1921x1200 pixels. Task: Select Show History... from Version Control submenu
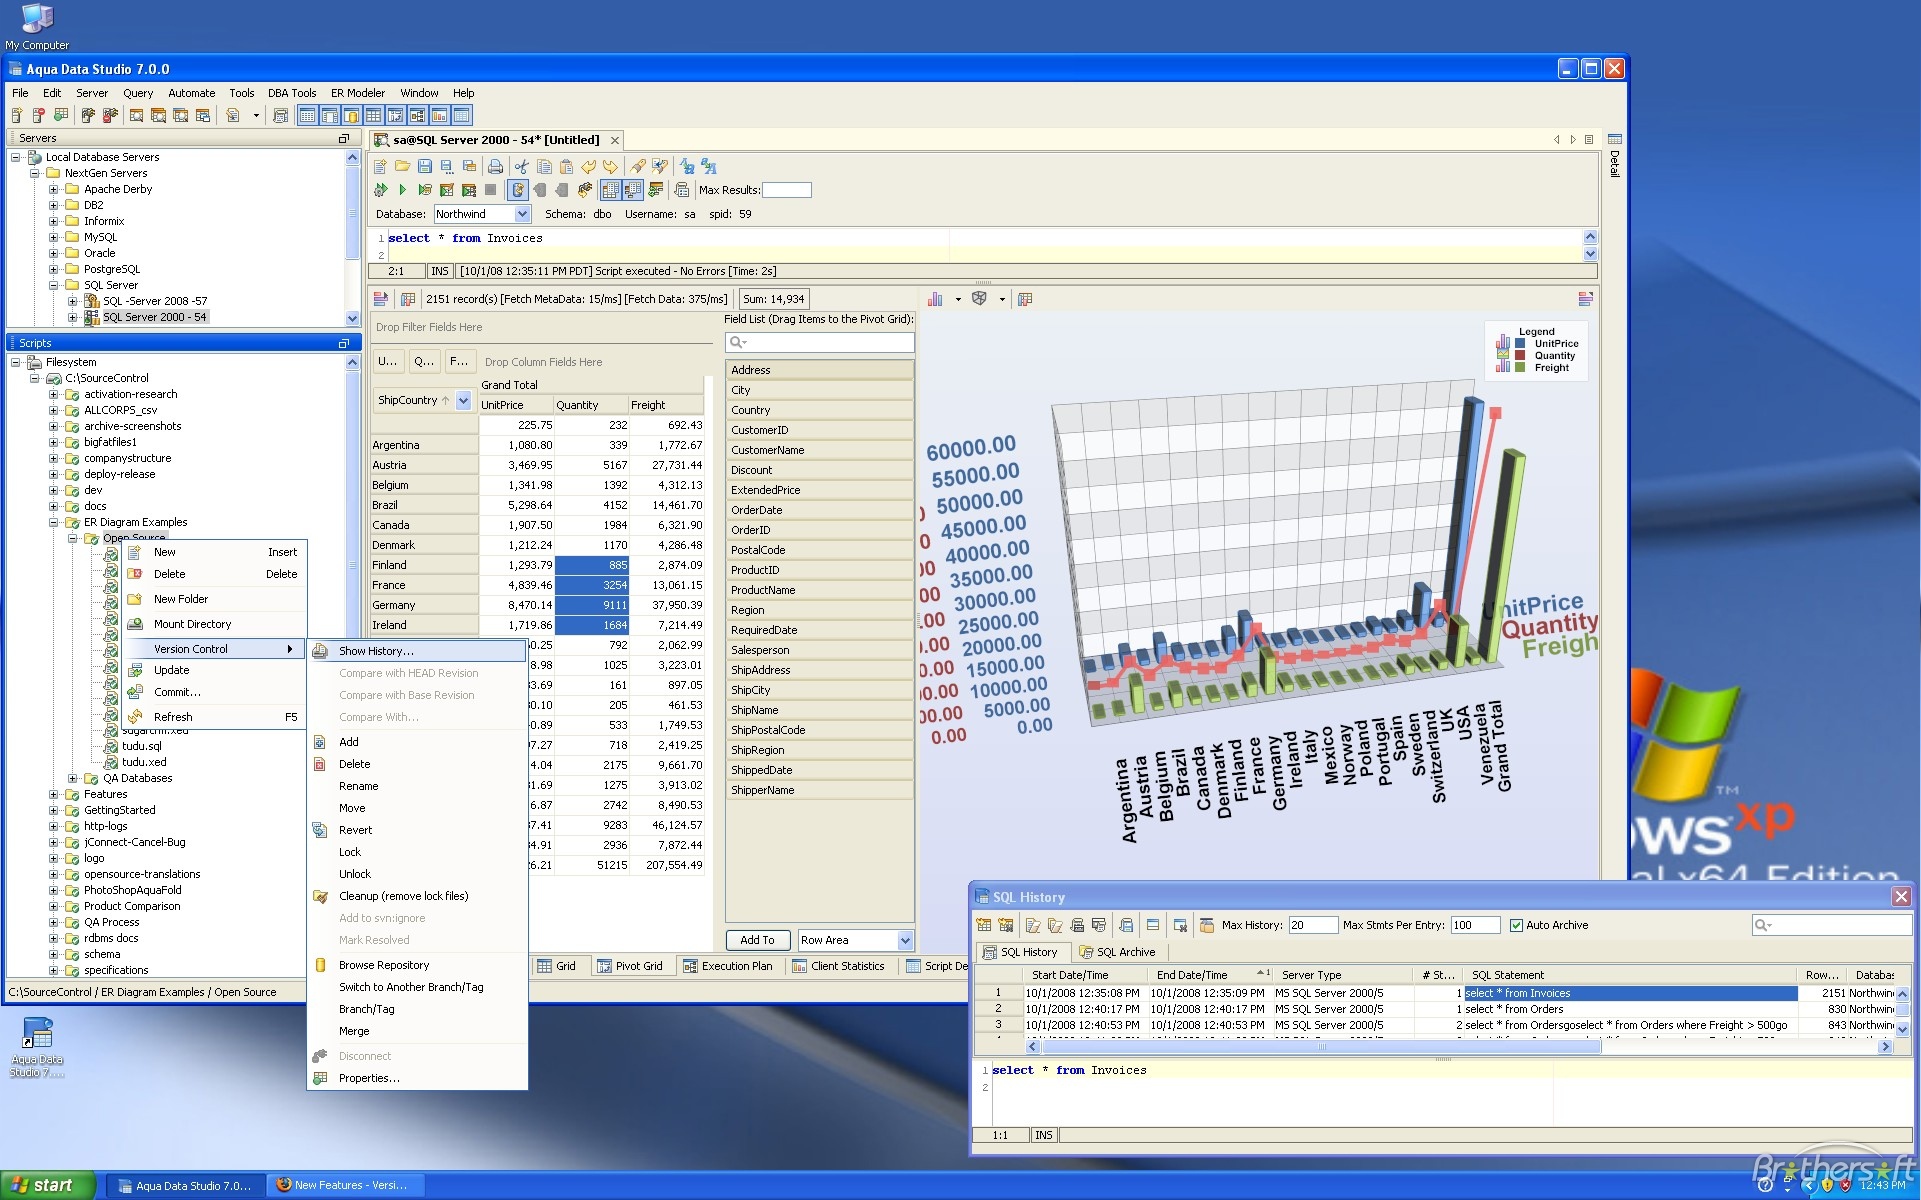[417, 651]
